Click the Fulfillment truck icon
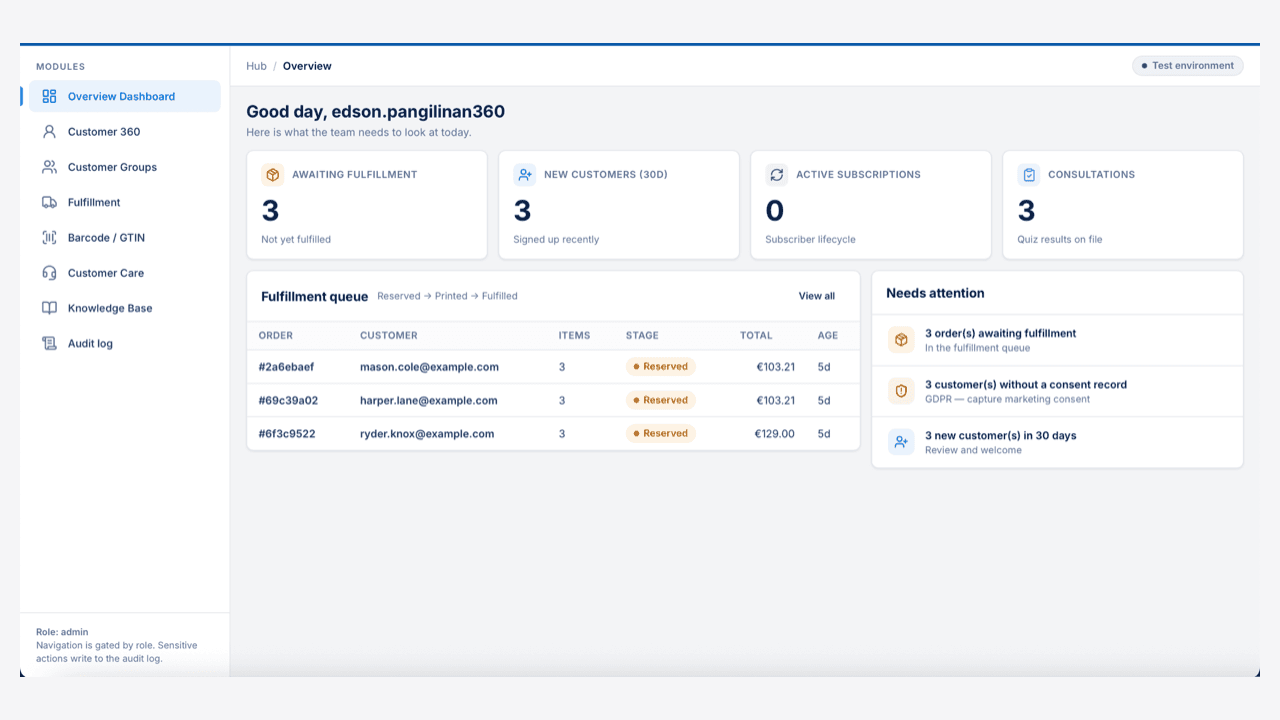 tap(49, 202)
